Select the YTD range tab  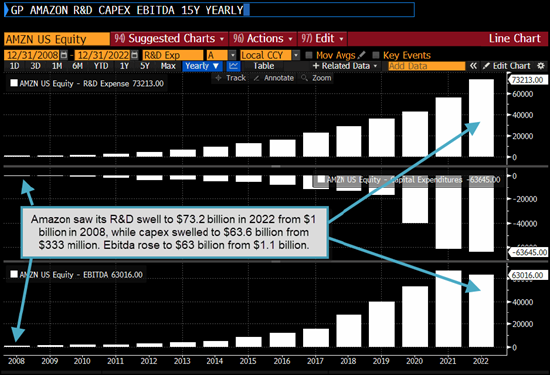coord(101,66)
